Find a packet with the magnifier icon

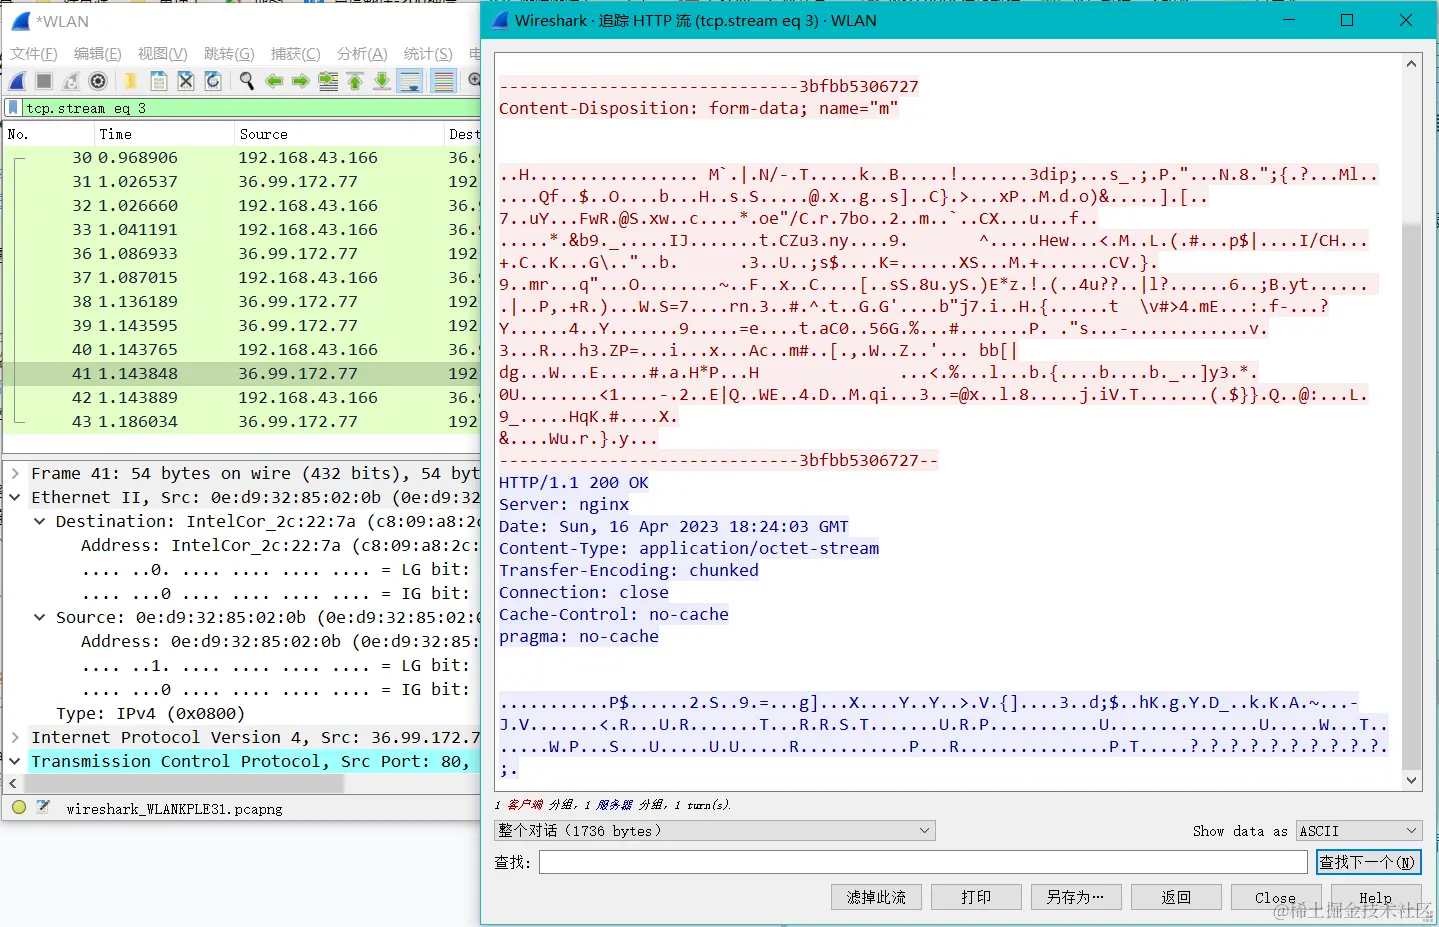(246, 81)
